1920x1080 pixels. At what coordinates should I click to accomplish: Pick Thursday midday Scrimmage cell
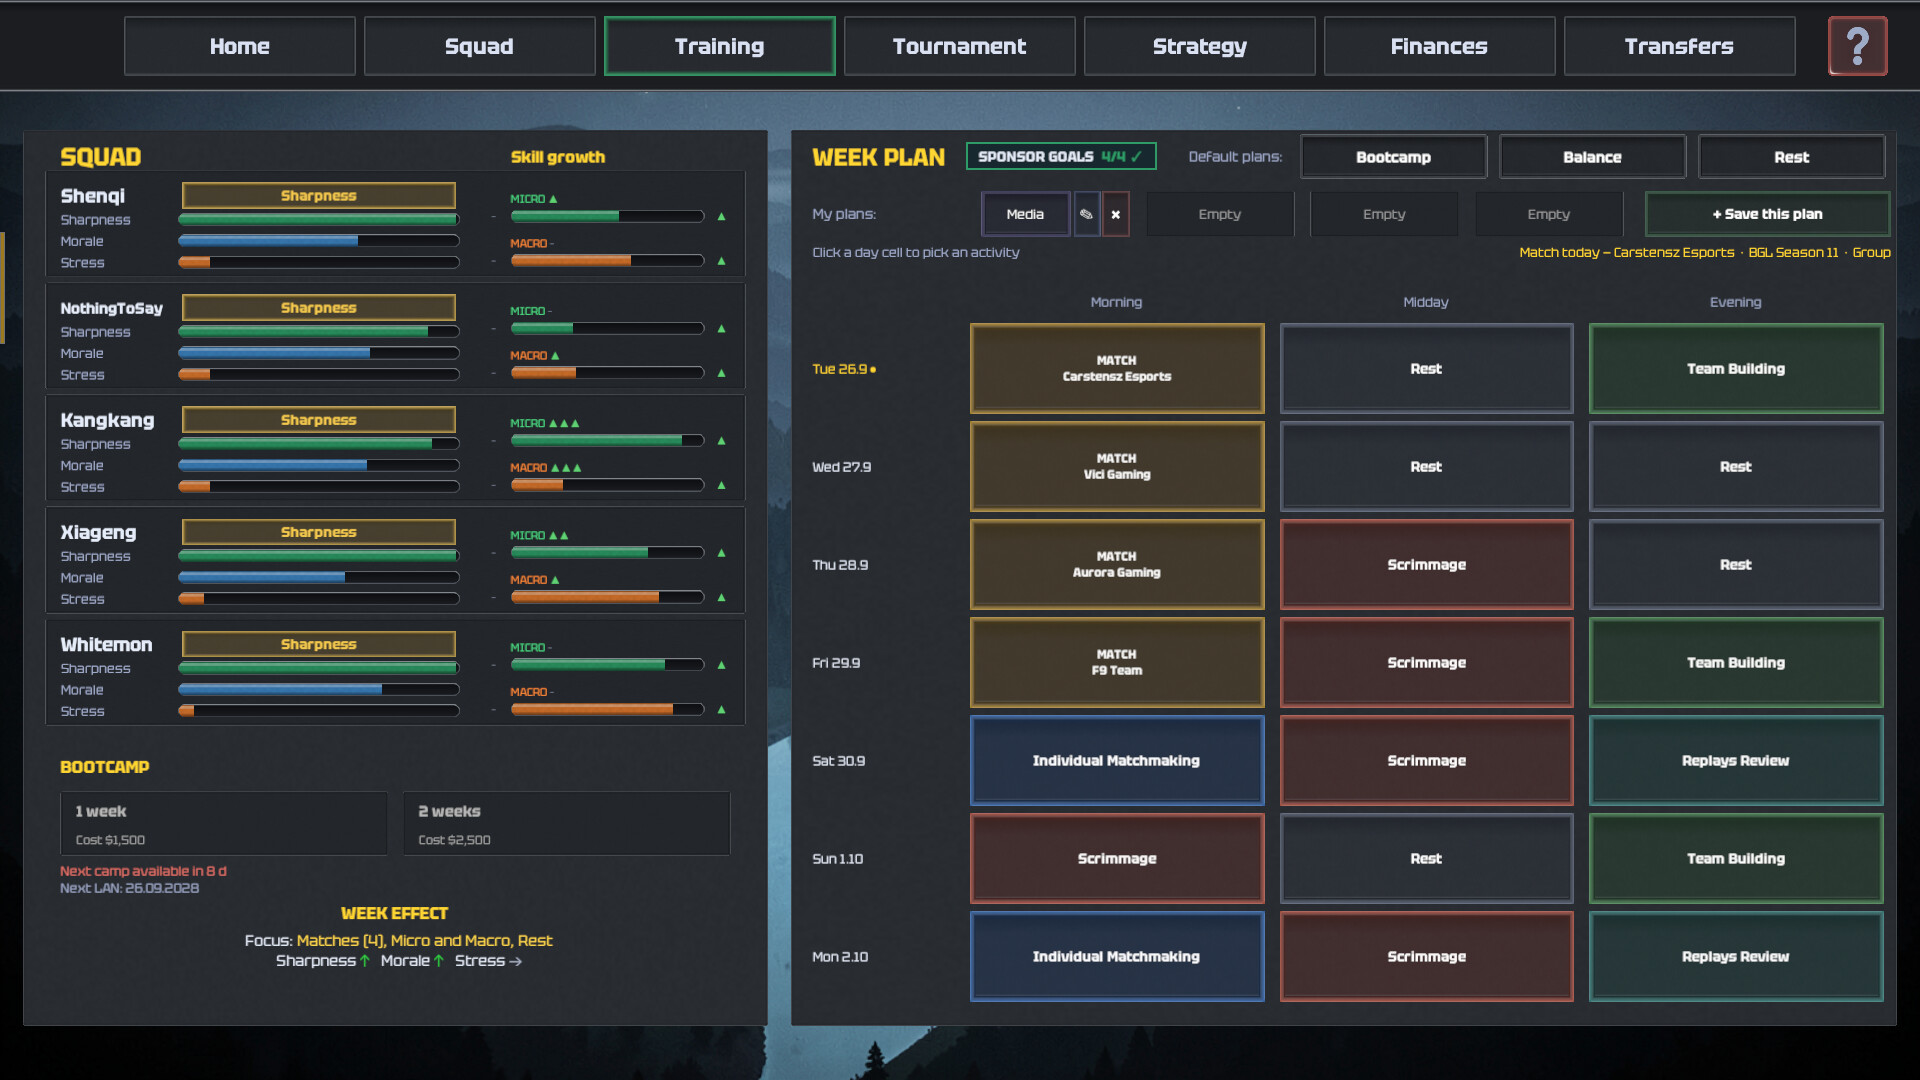(x=1426, y=564)
